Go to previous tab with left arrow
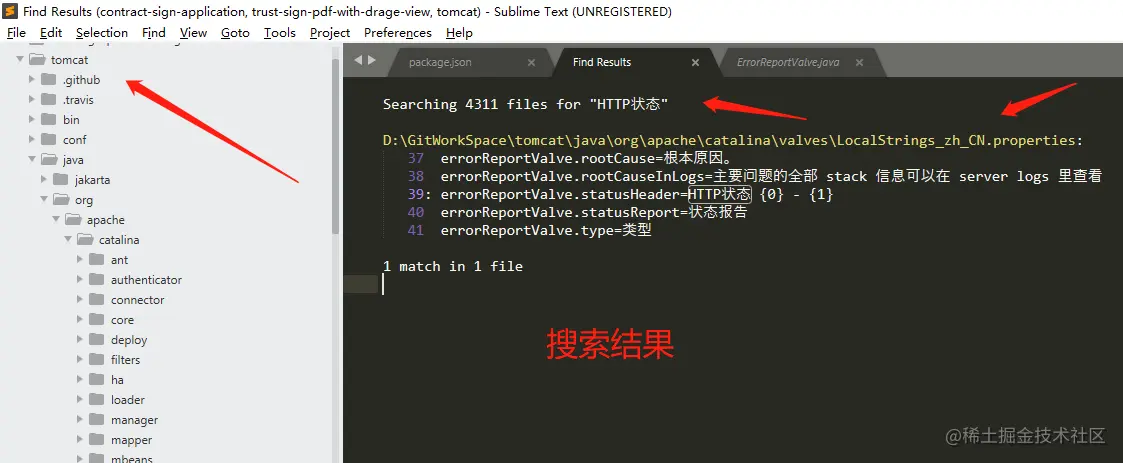This screenshot has height=463, width=1123. [x=359, y=60]
